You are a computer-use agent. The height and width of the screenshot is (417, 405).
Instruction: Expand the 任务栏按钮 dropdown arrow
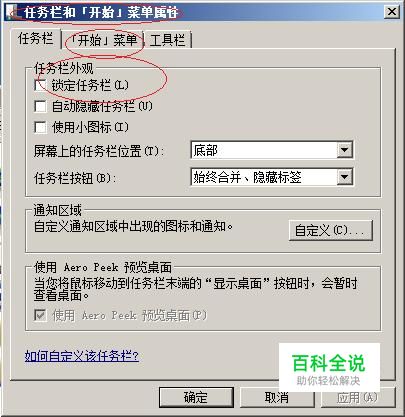coord(344,177)
